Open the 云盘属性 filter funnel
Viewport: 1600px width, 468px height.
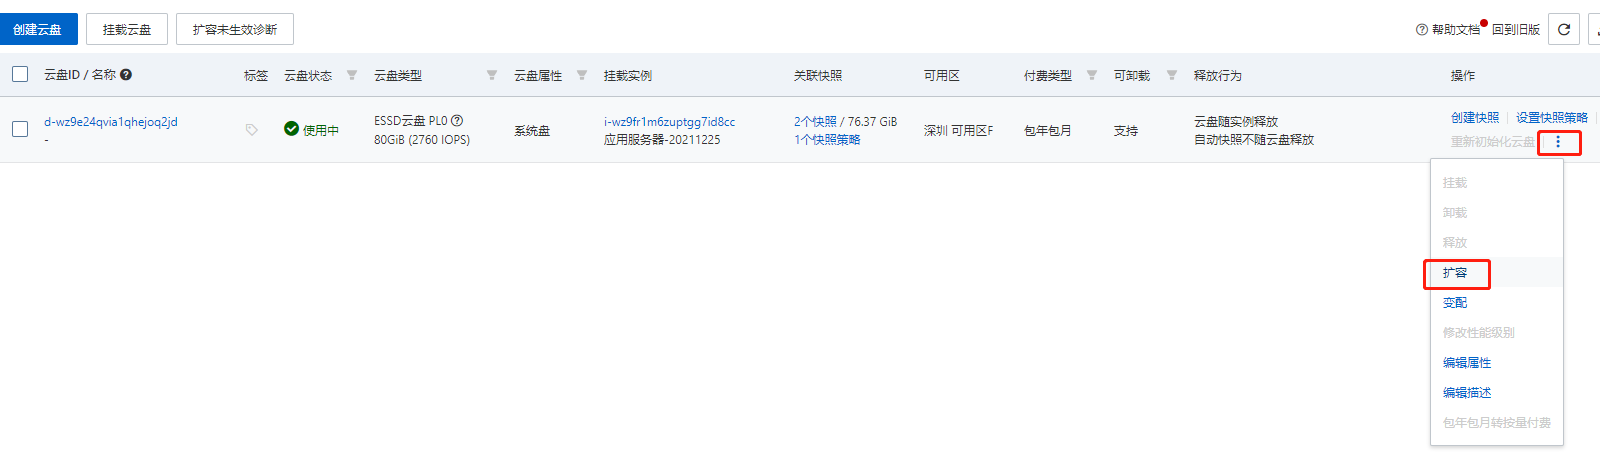pyautogui.click(x=582, y=75)
